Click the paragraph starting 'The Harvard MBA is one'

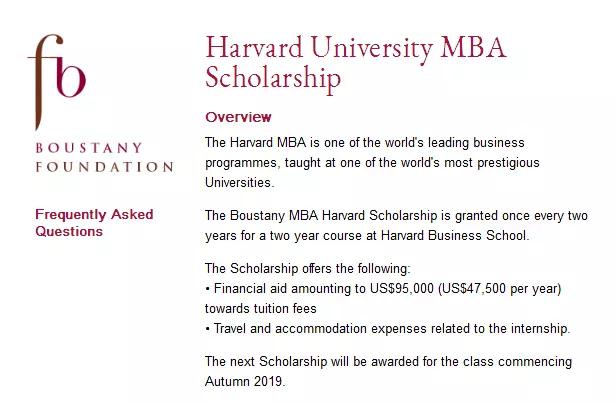pos(372,162)
